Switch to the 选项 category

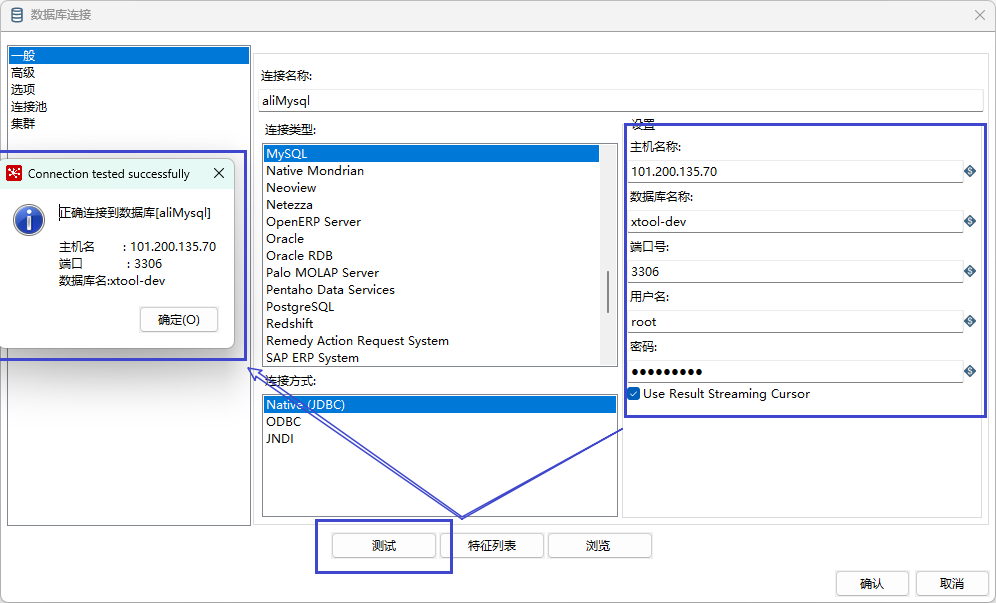pyautogui.click(x=23, y=89)
